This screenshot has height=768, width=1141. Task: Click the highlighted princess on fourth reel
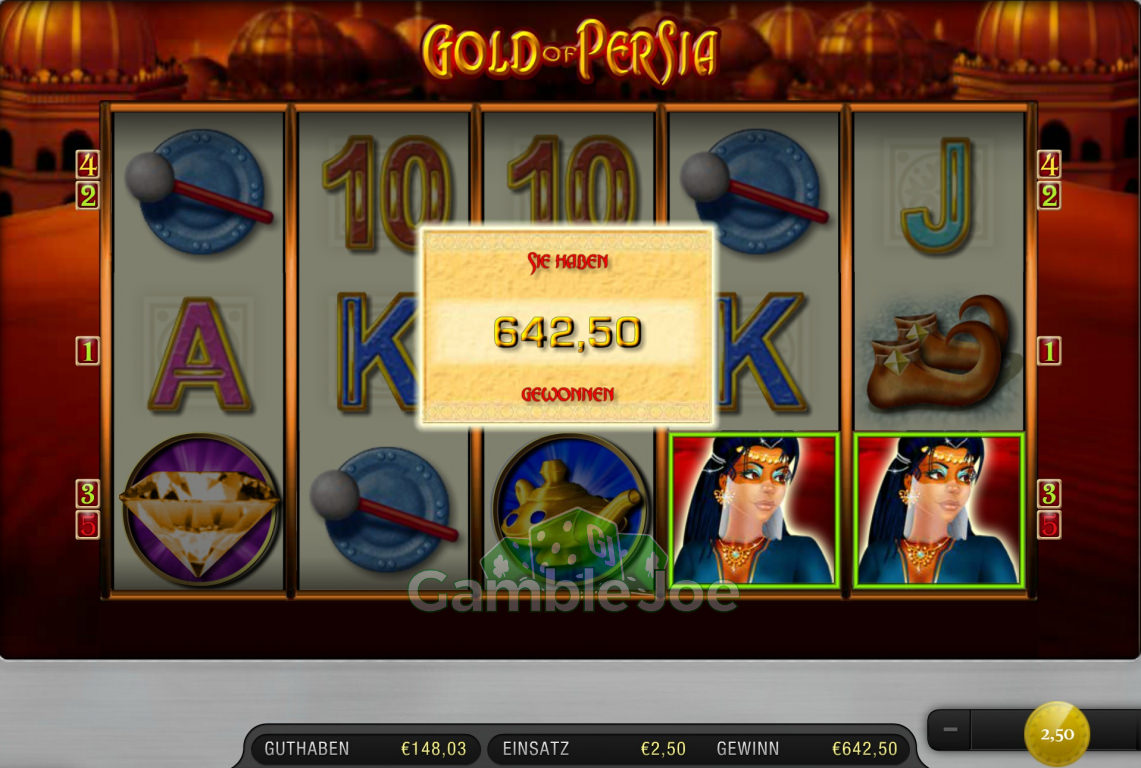click(754, 510)
